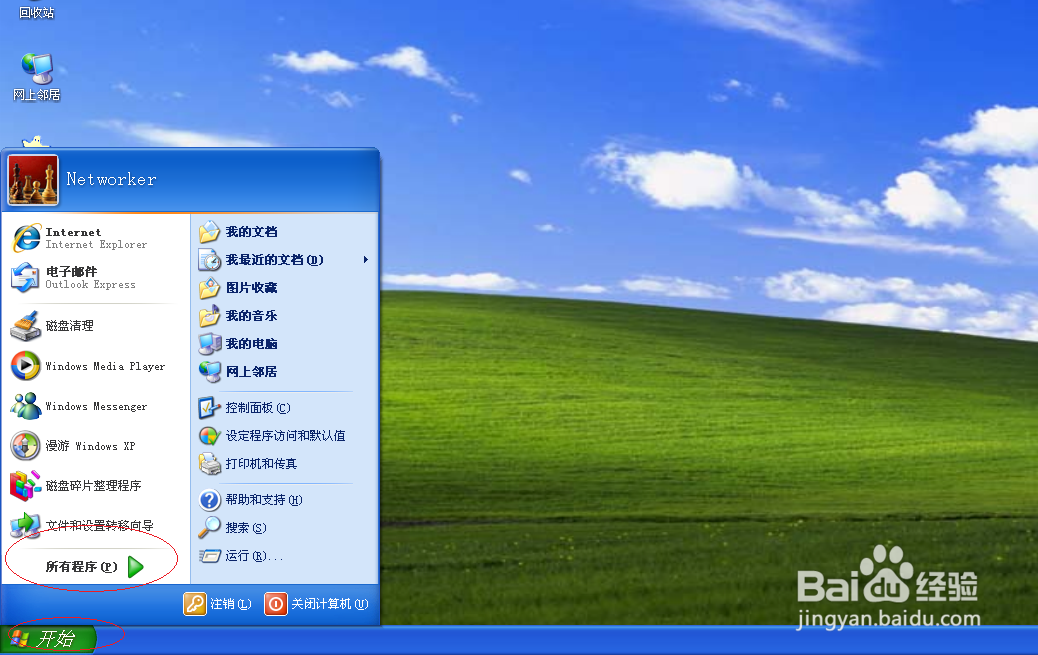Select the 控制面板(C) menu text
This screenshot has width=1038, height=655.
click(258, 408)
